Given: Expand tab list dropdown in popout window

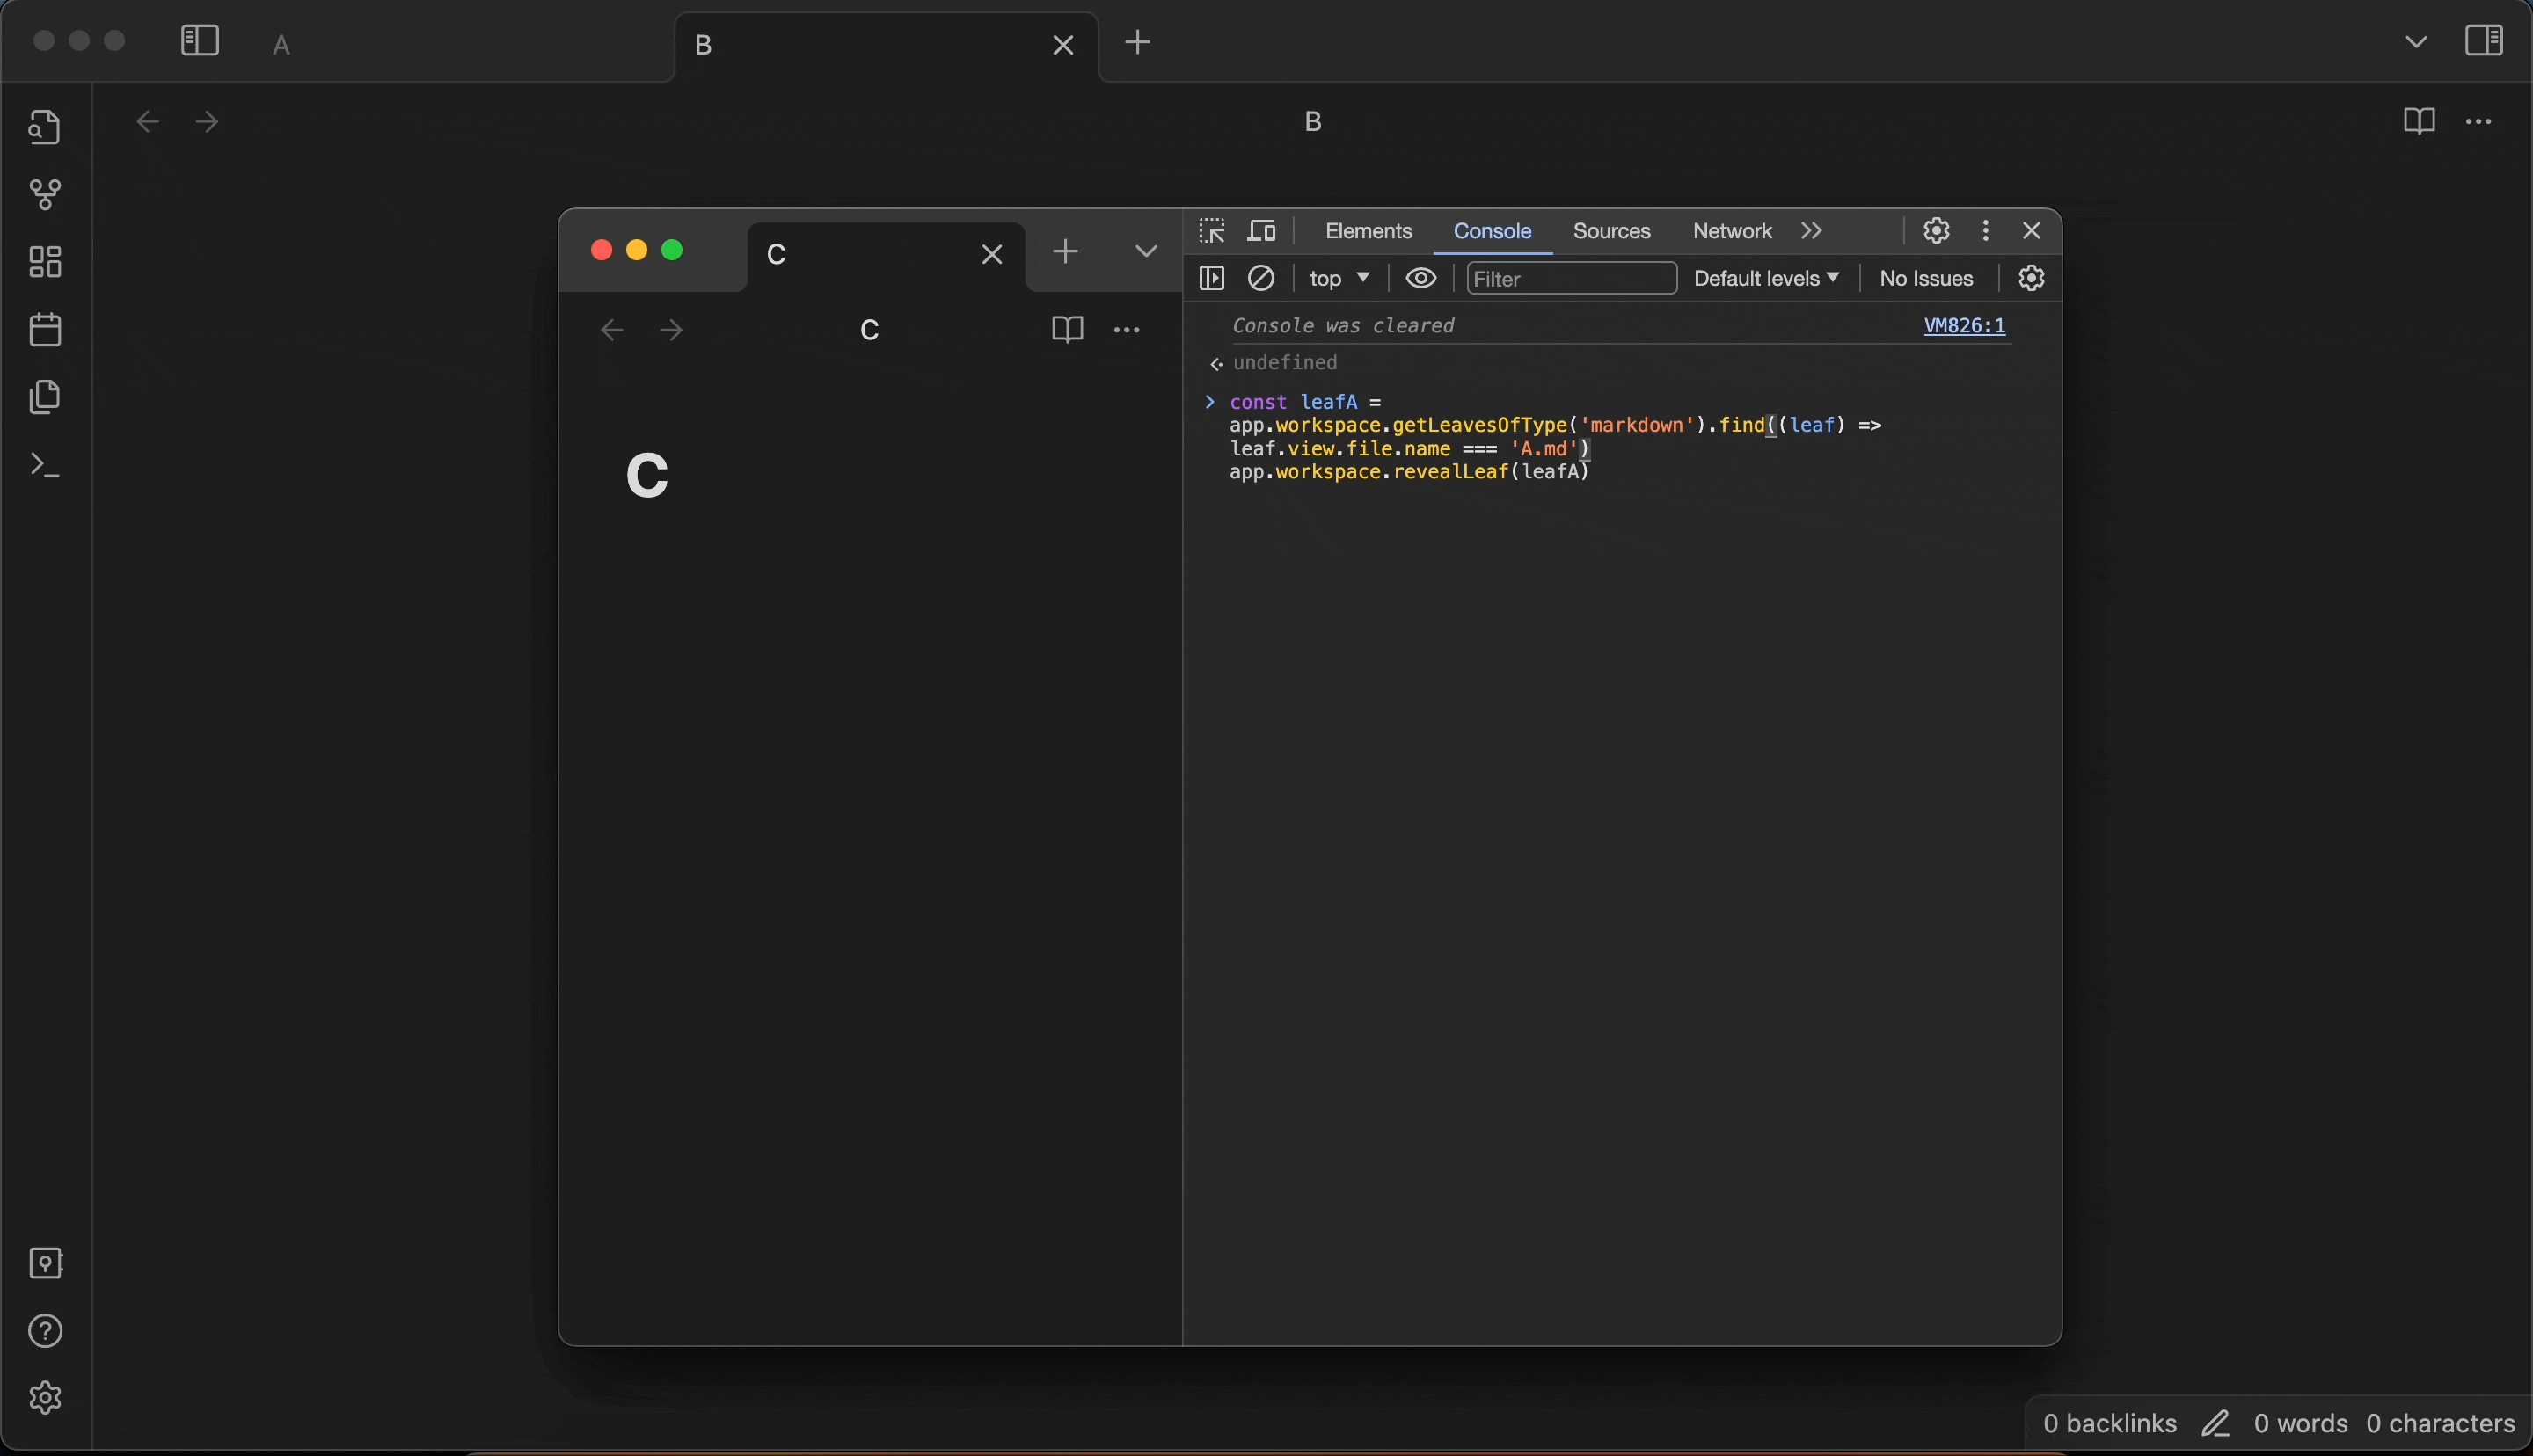Looking at the screenshot, I should [x=1146, y=251].
